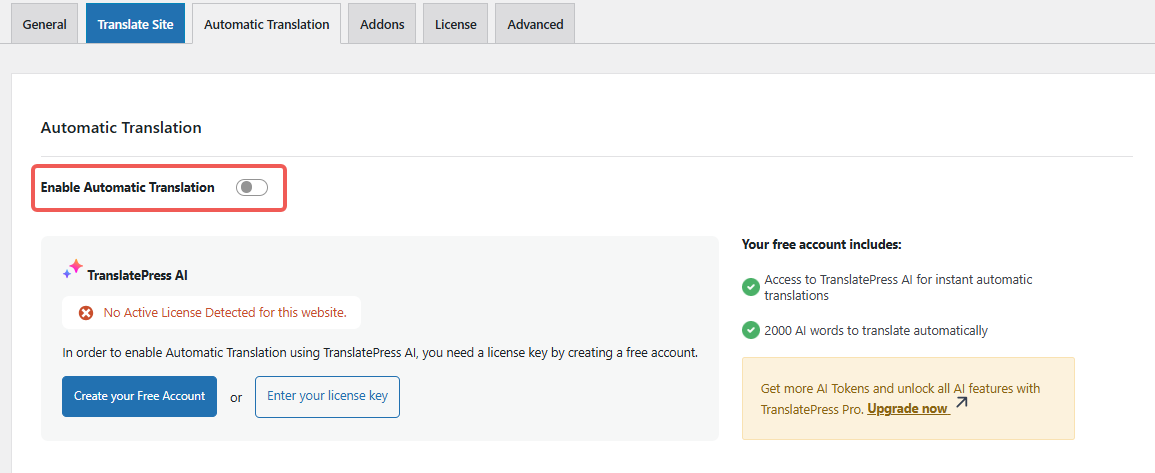The image size is (1155, 473).
Task: Show the Advanced tab
Action: pyautogui.click(x=535, y=24)
